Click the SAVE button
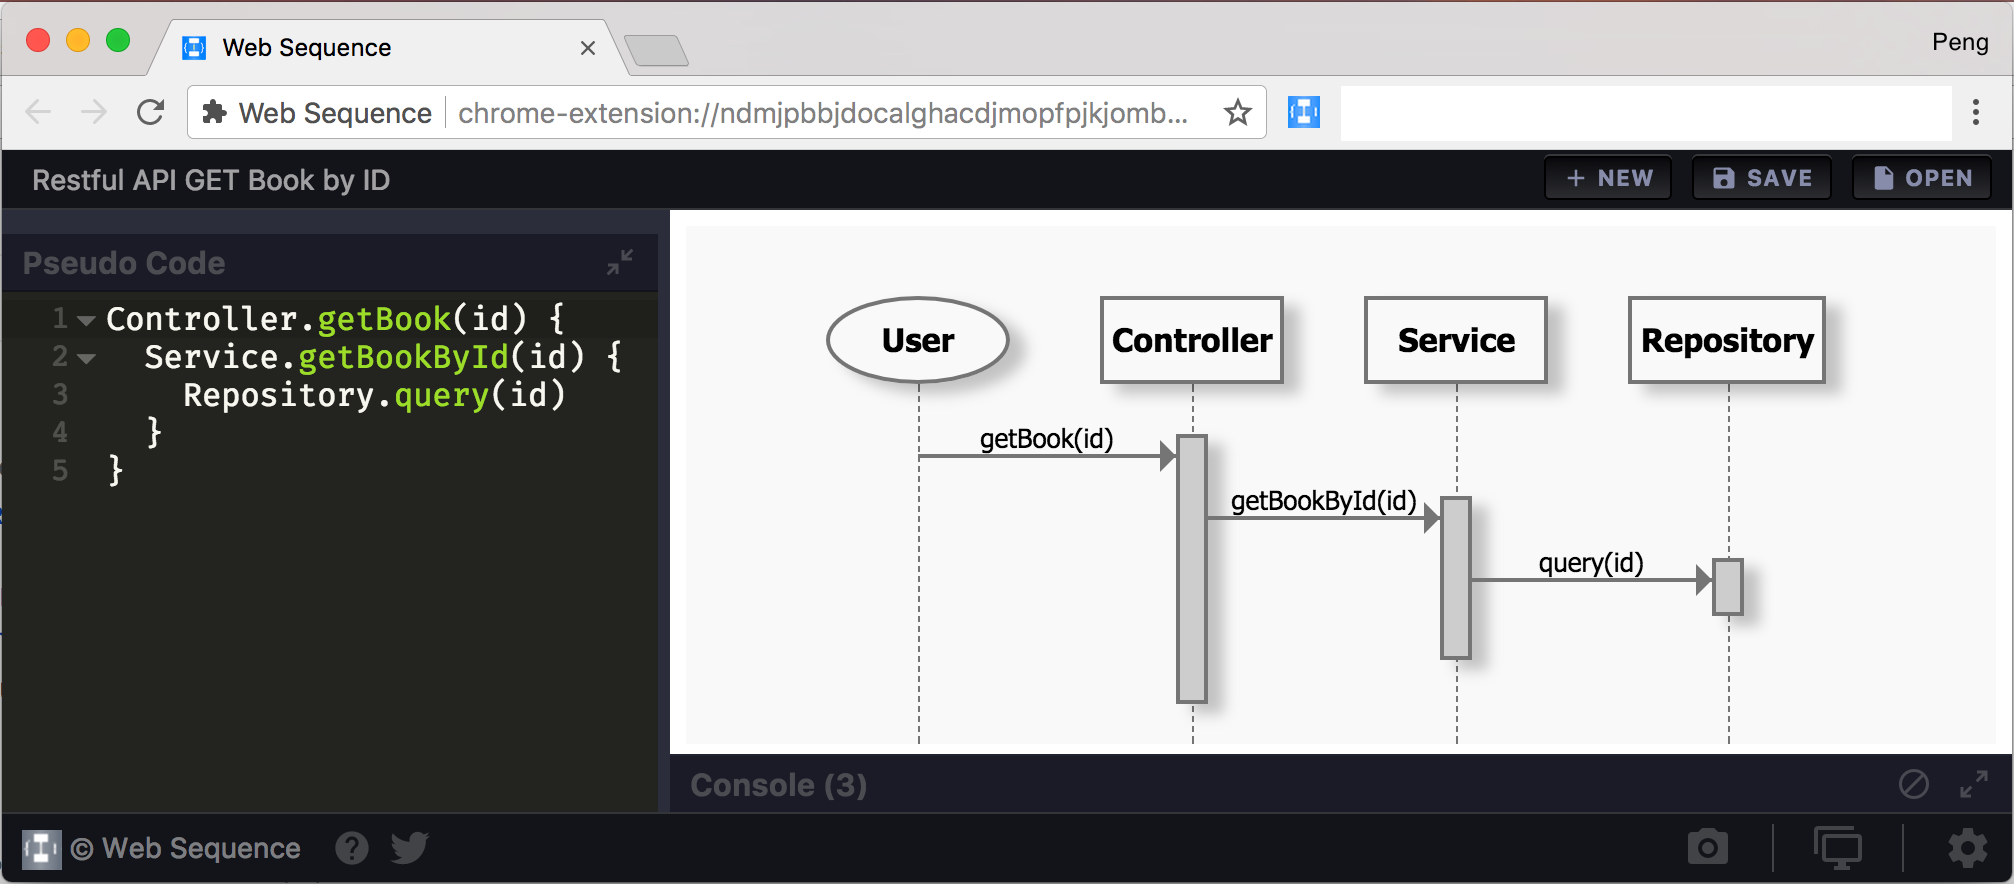The image size is (2014, 884). click(x=1762, y=178)
